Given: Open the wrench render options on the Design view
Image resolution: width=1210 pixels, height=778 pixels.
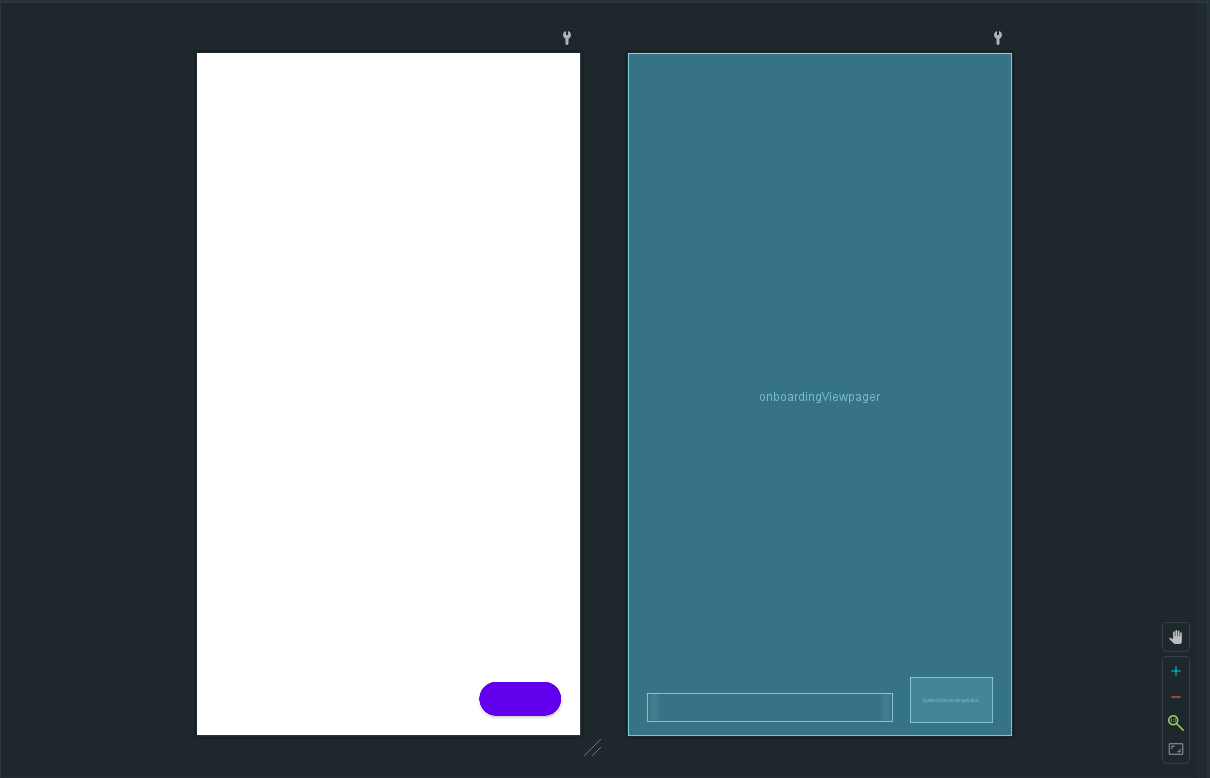Looking at the screenshot, I should pyautogui.click(x=567, y=38).
